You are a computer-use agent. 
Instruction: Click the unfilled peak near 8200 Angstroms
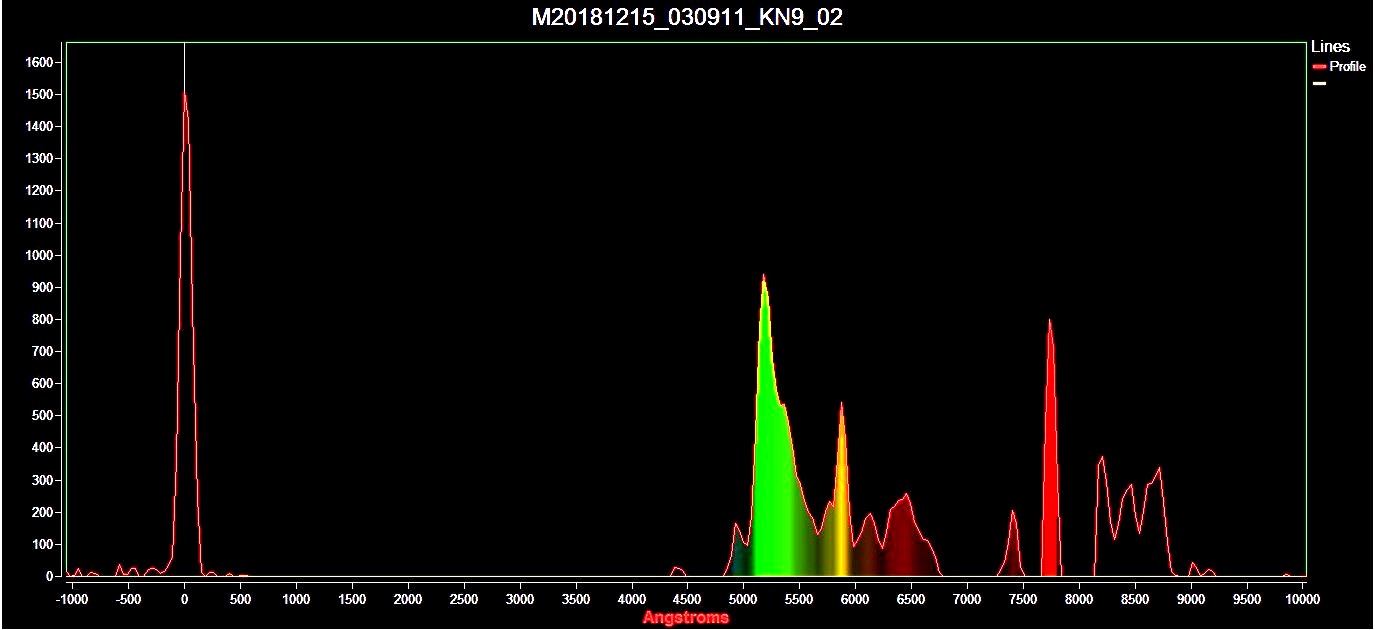tap(1102, 459)
